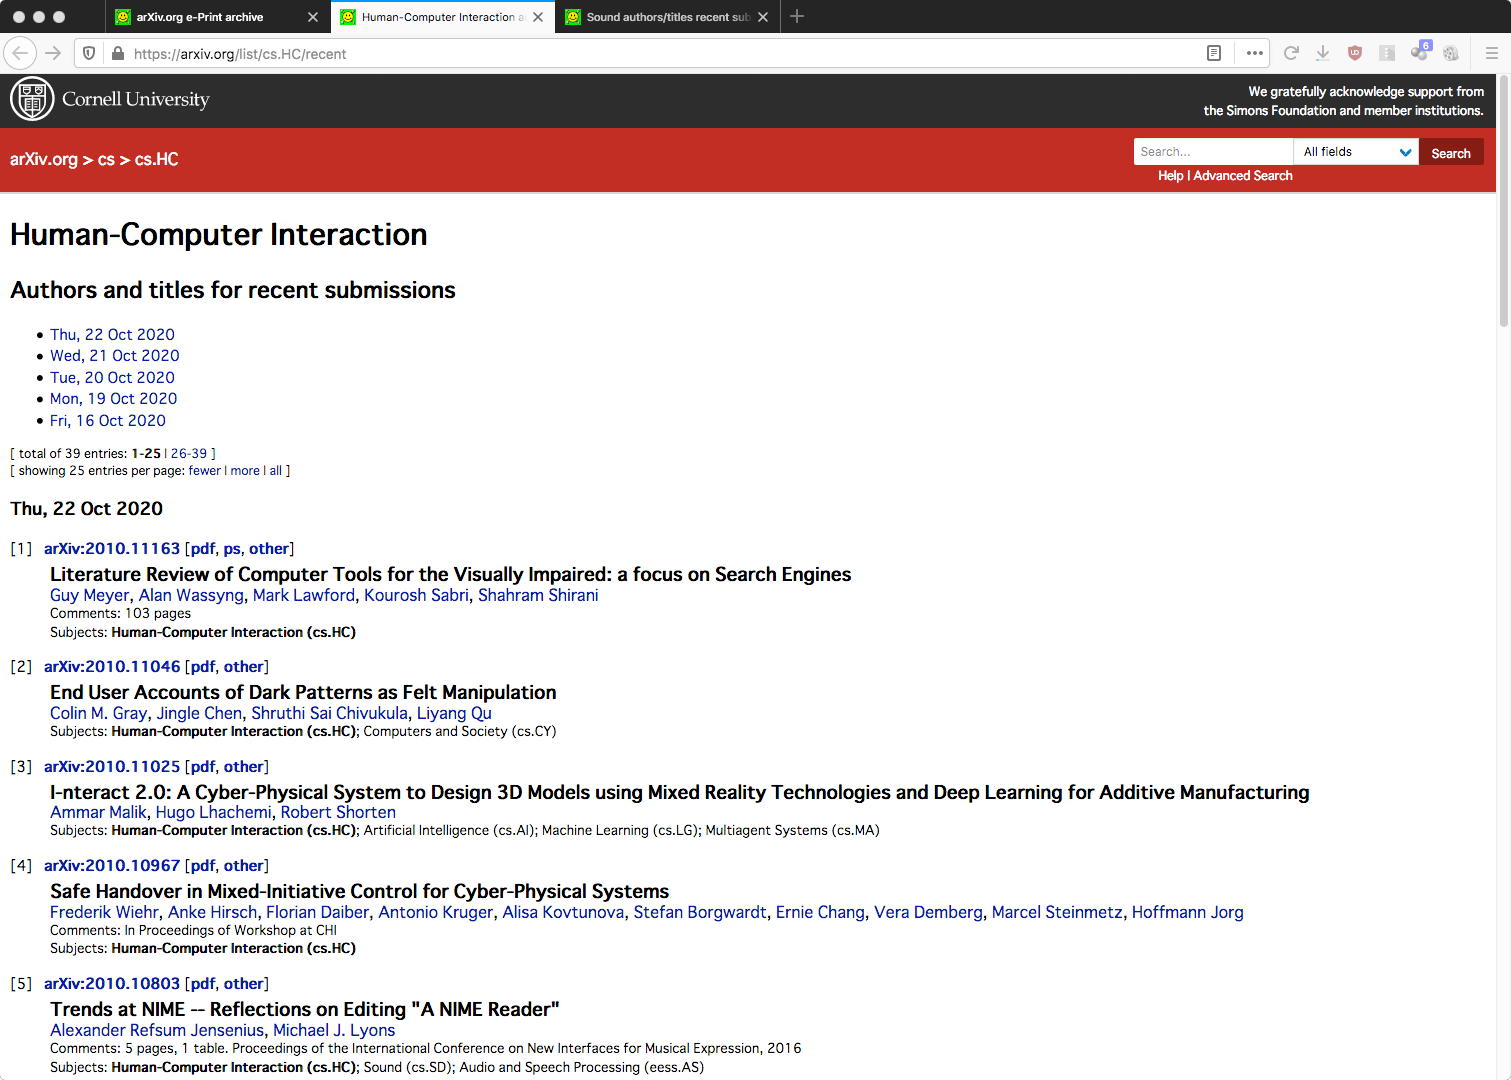Click the cs breadcrumb link
1511x1080 pixels.
pyautogui.click(x=106, y=159)
